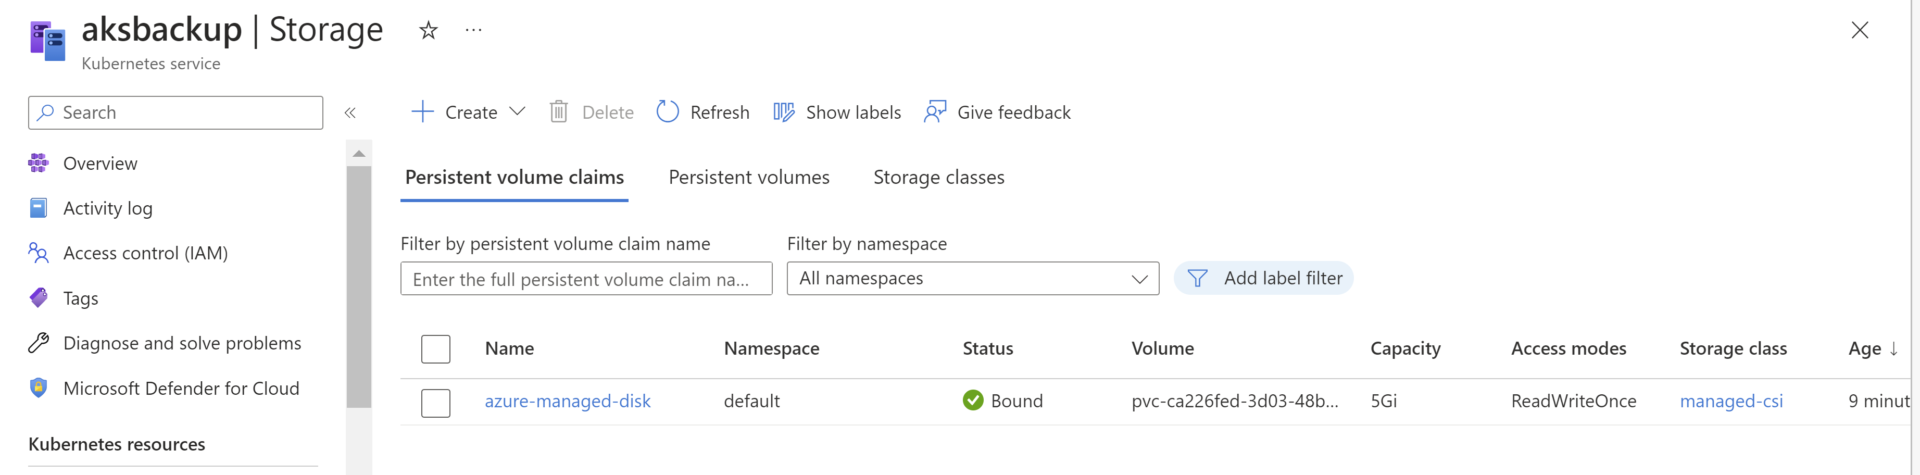Click the Delete trash icon

559,112
